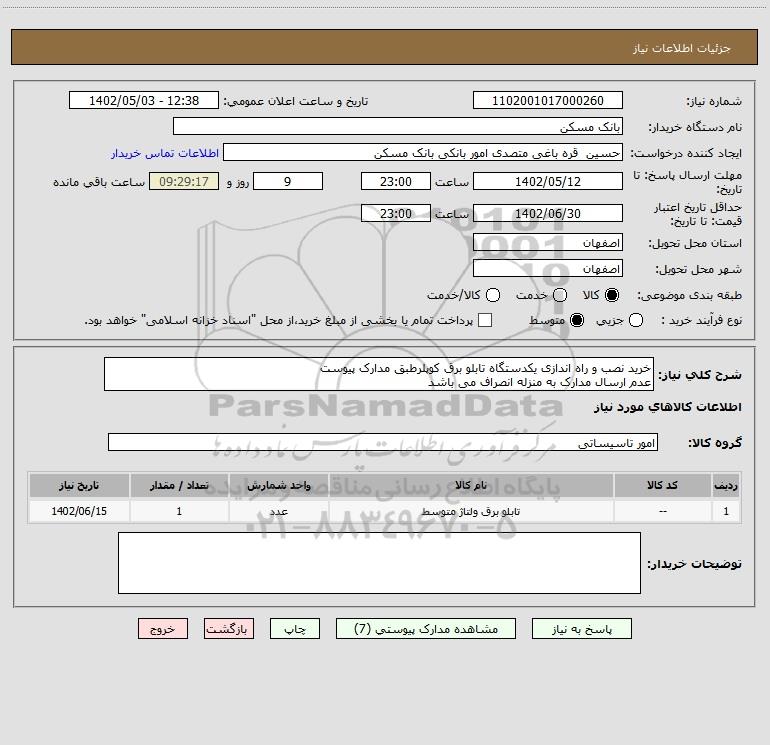
Task: Click the delivery province field اصفهان
Action: [x=548, y=243]
